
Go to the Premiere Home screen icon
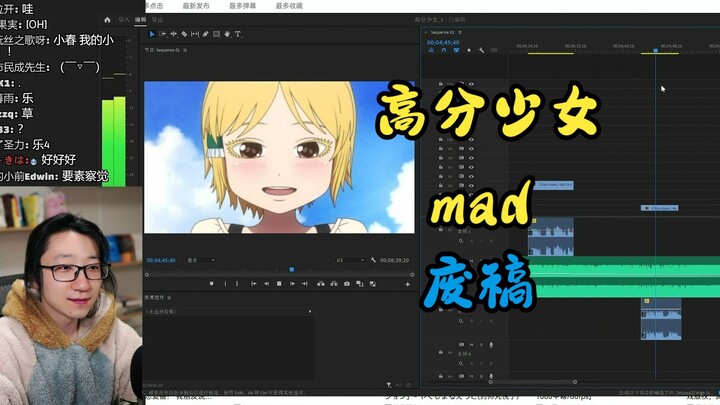pyautogui.click(x=107, y=20)
